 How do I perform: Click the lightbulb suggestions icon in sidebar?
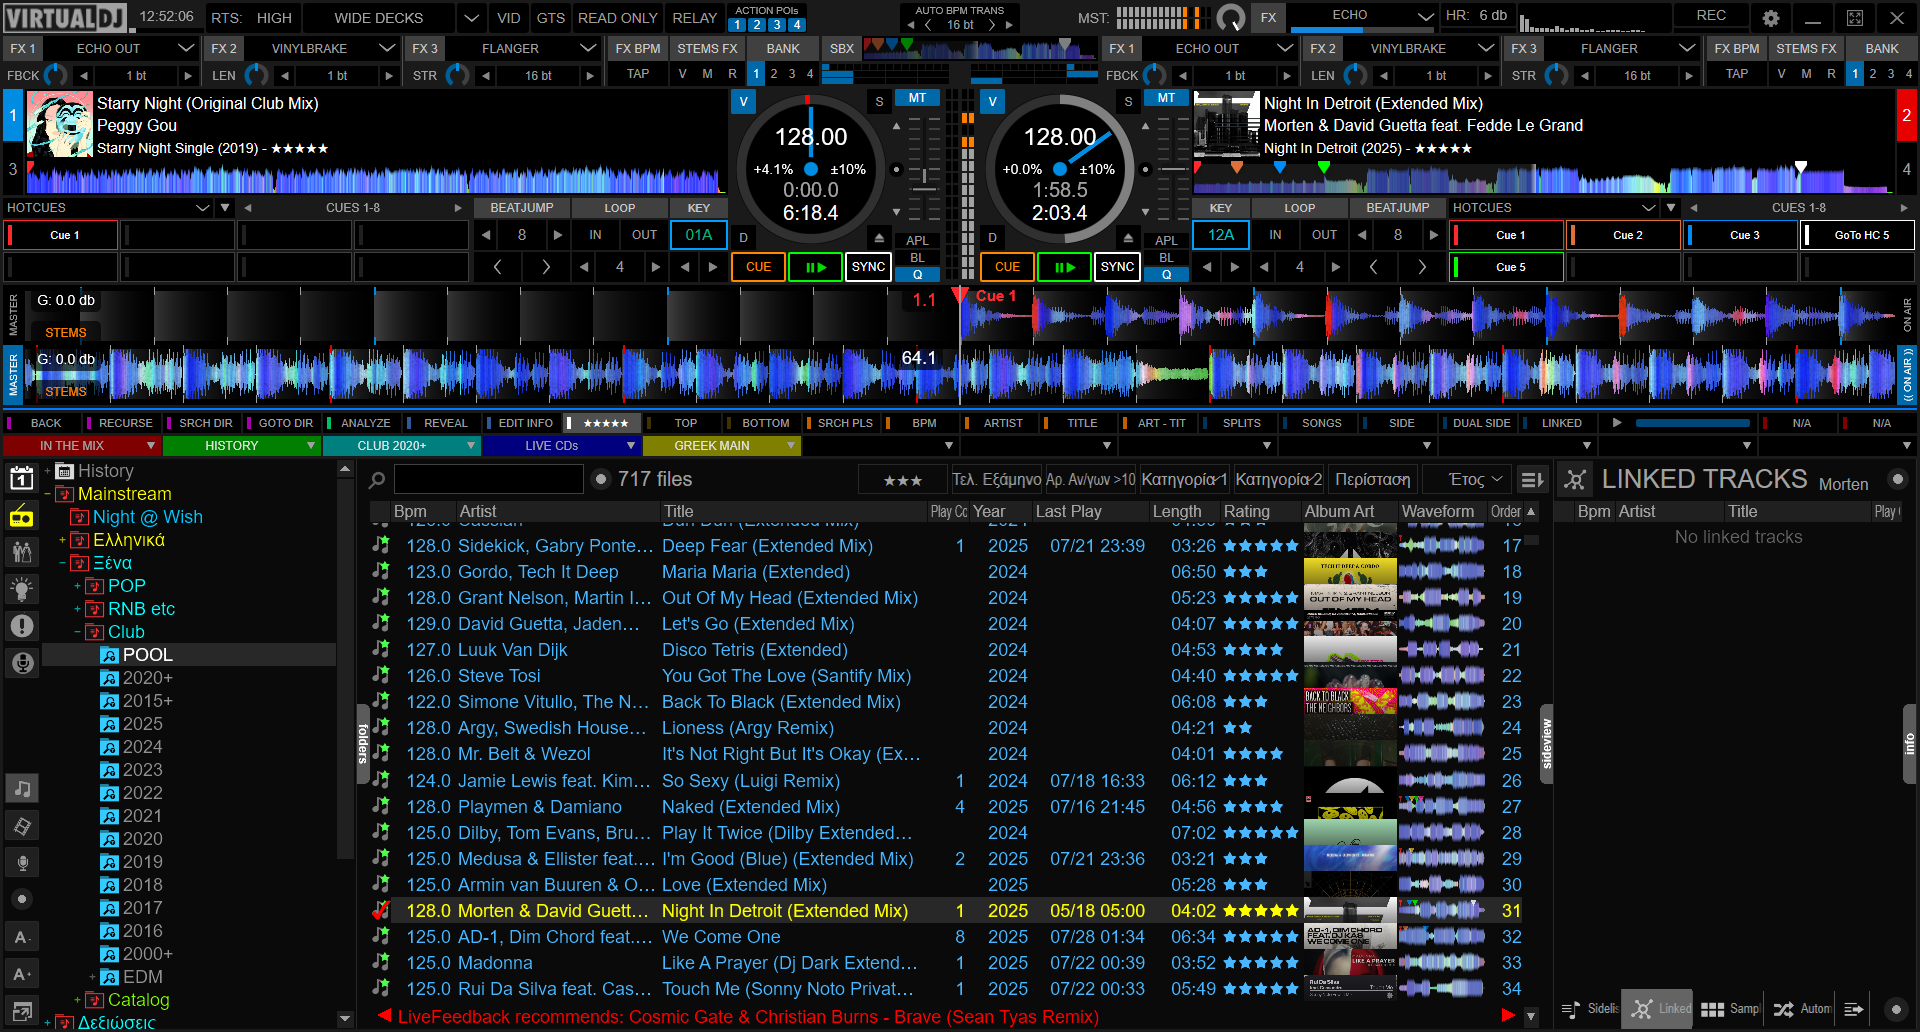pyautogui.click(x=21, y=589)
